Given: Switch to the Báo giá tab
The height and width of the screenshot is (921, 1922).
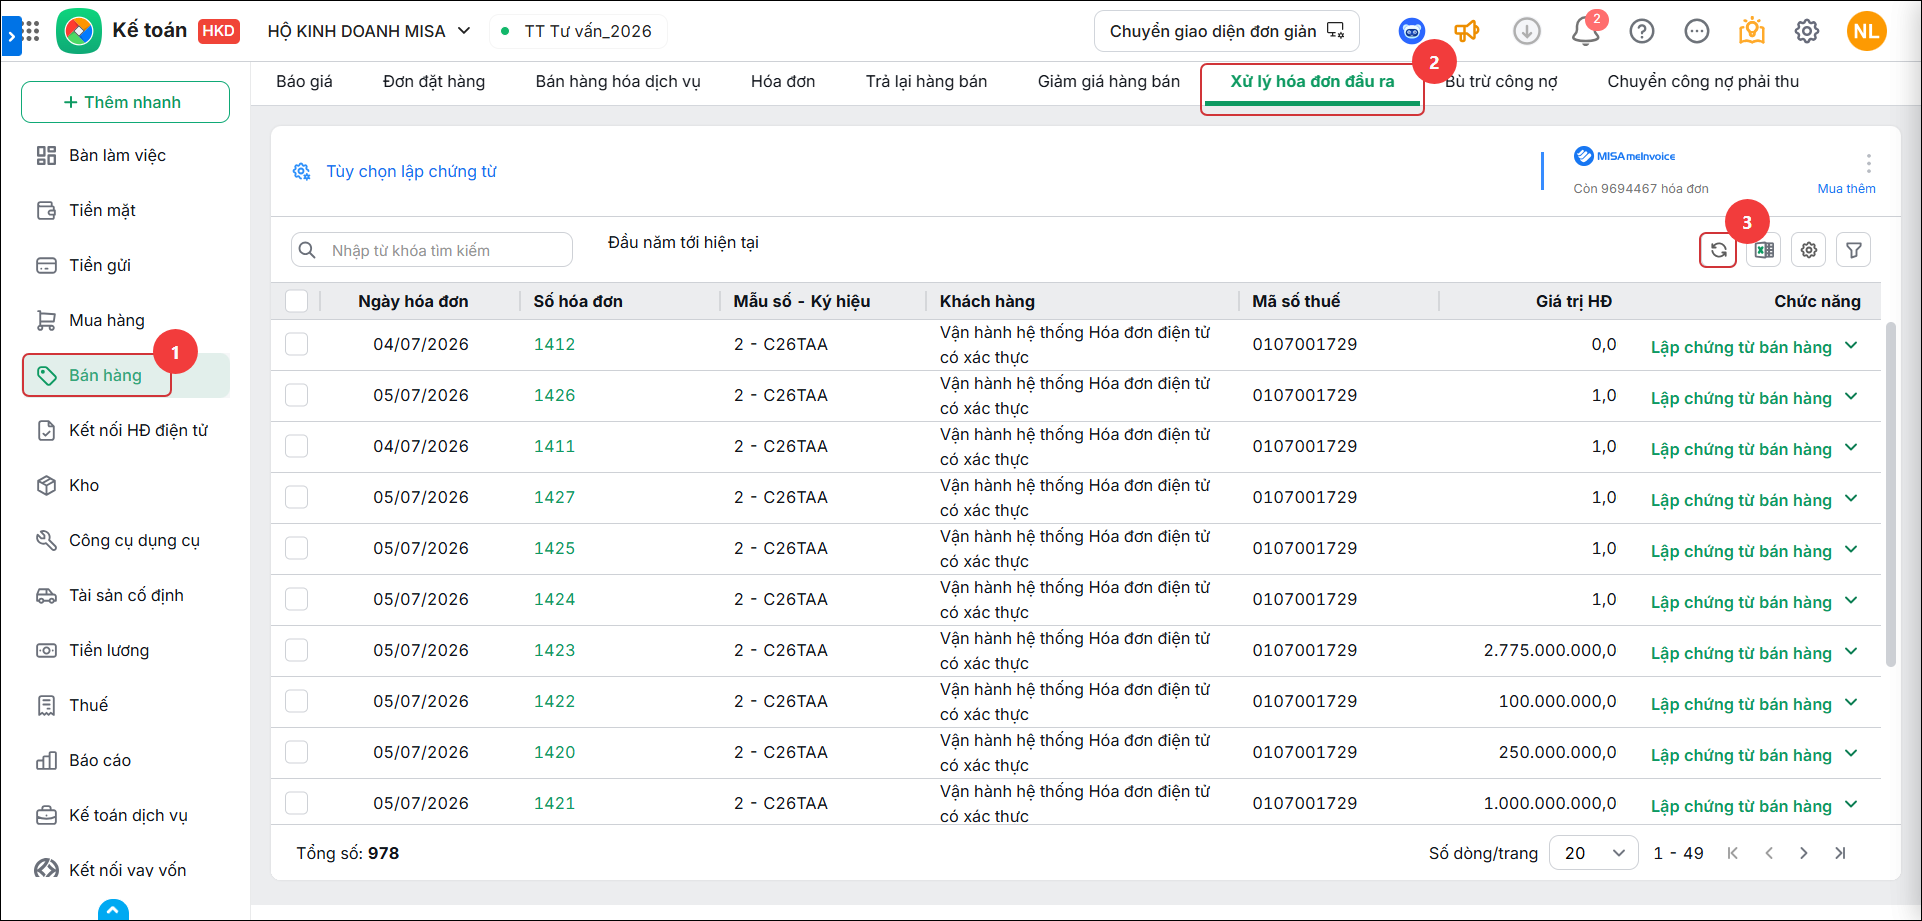Looking at the screenshot, I should point(304,82).
